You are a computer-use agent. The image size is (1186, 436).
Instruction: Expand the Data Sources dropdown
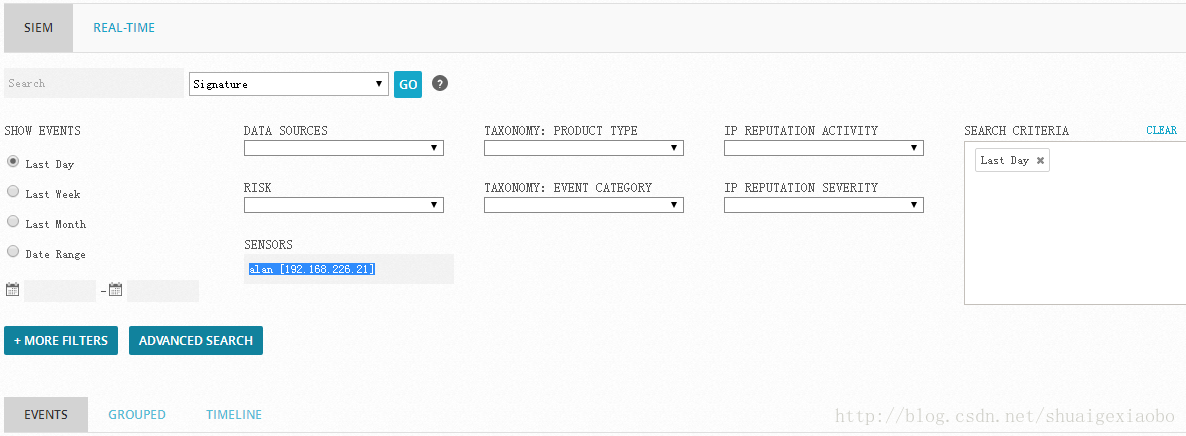coord(344,148)
